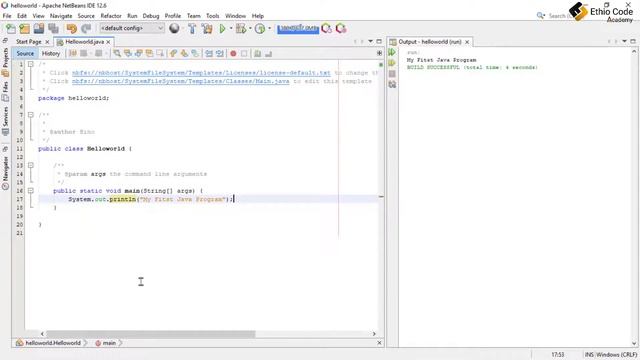Click Shift Line Left icon

click(209, 53)
